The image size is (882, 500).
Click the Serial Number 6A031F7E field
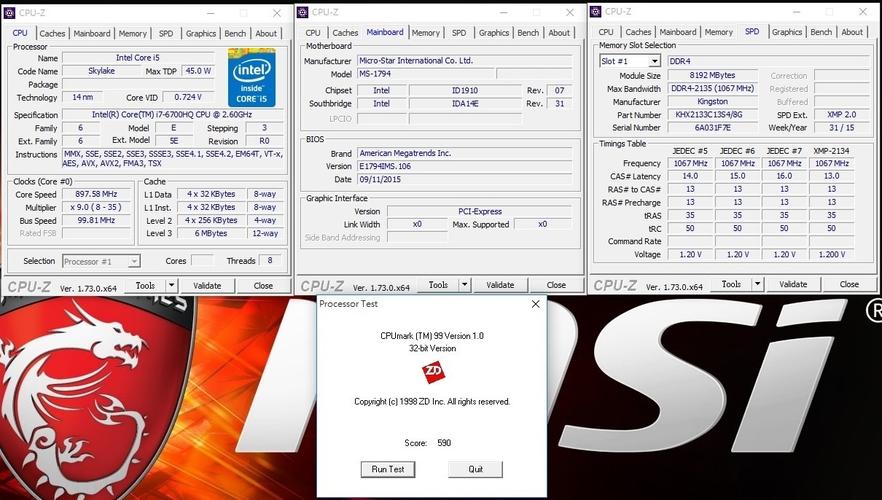tap(712, 128)
